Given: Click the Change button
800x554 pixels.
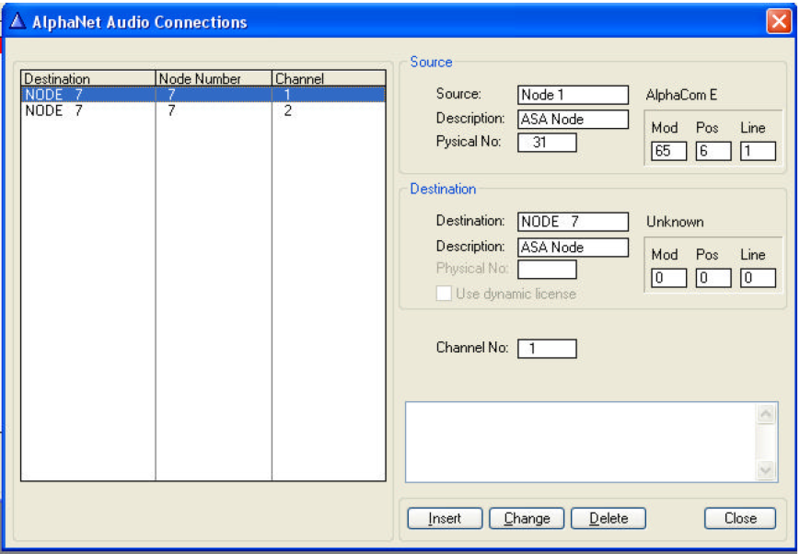Looking at the screenshot, I should pyautogui.click(x=527, y=518).
